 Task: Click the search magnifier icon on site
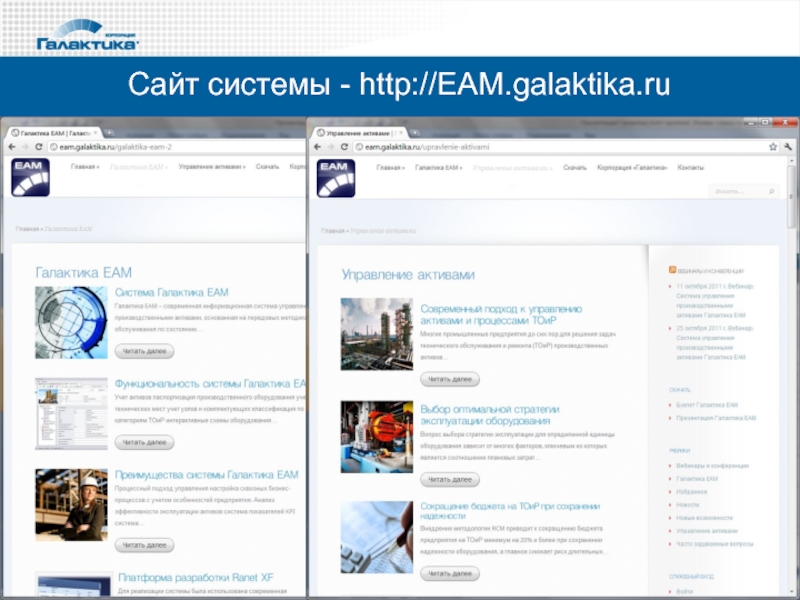[x=771, y=191]
